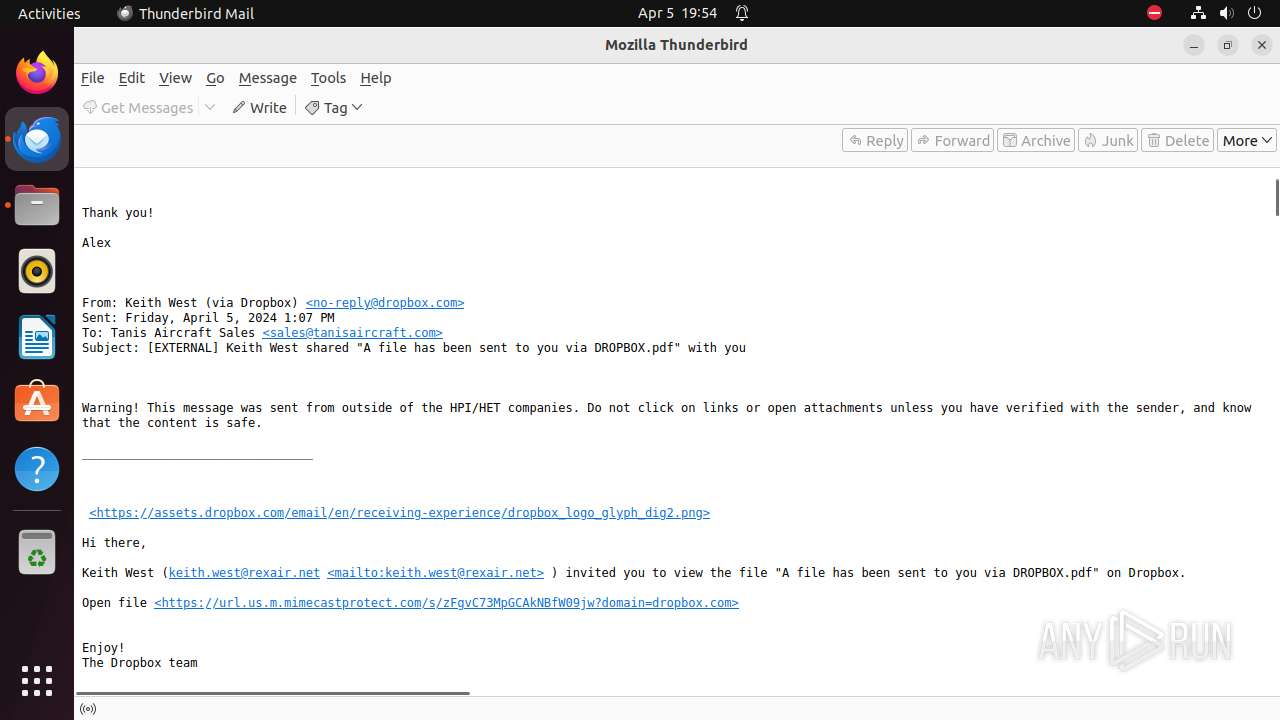
Task: Click the vertical scrollbar thumb
Action: click(x=1276, y=197)
